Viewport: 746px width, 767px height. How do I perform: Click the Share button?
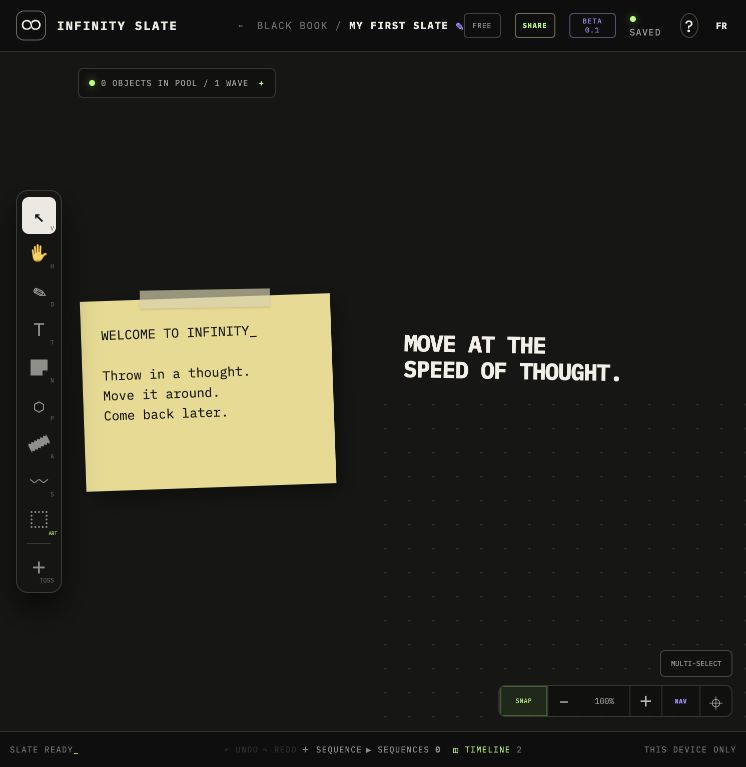click(535, 25)
